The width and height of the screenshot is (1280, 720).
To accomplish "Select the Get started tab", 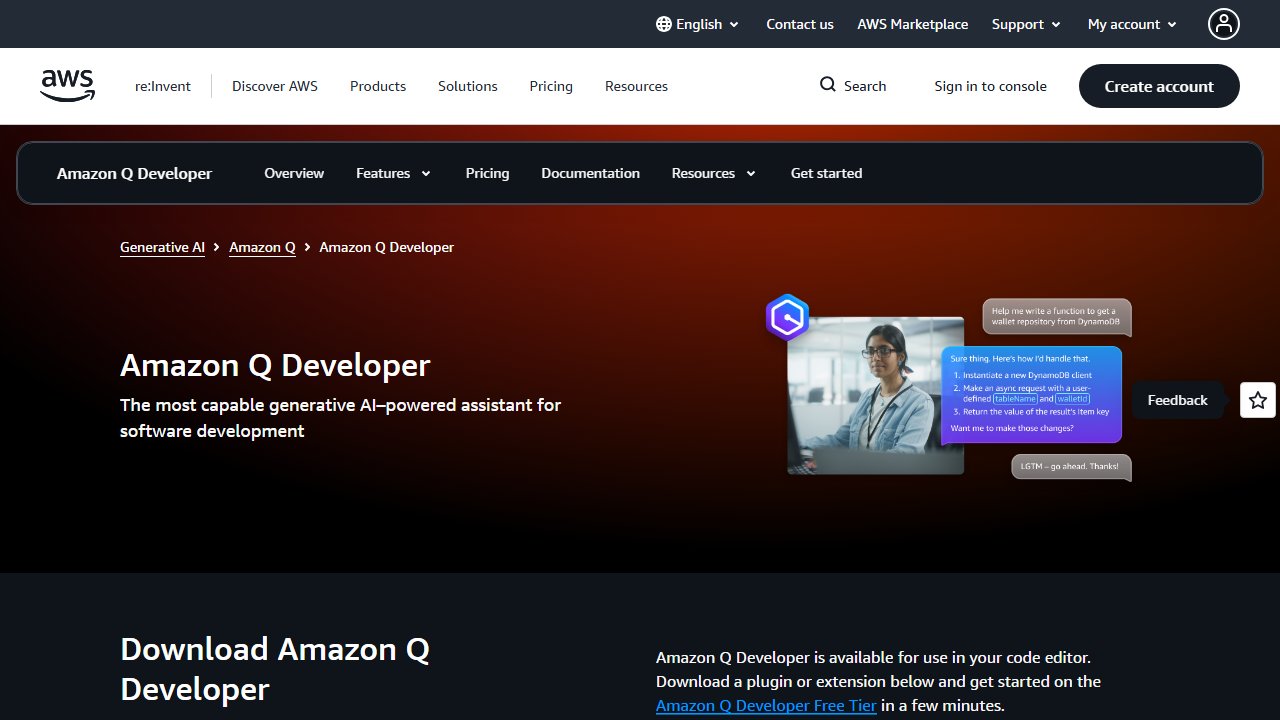I will point(826,173).
